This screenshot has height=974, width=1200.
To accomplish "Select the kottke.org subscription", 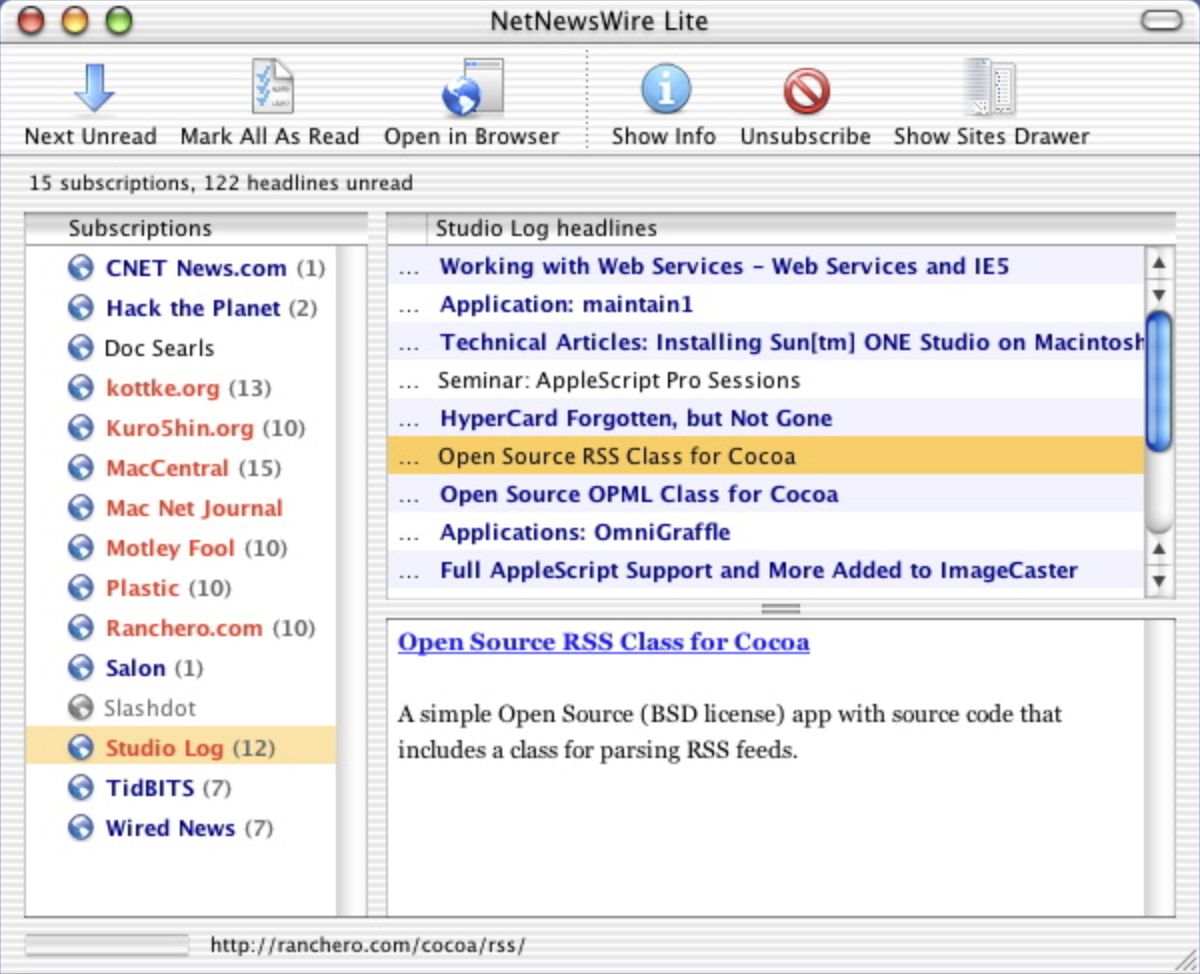I will coord(182,388).
